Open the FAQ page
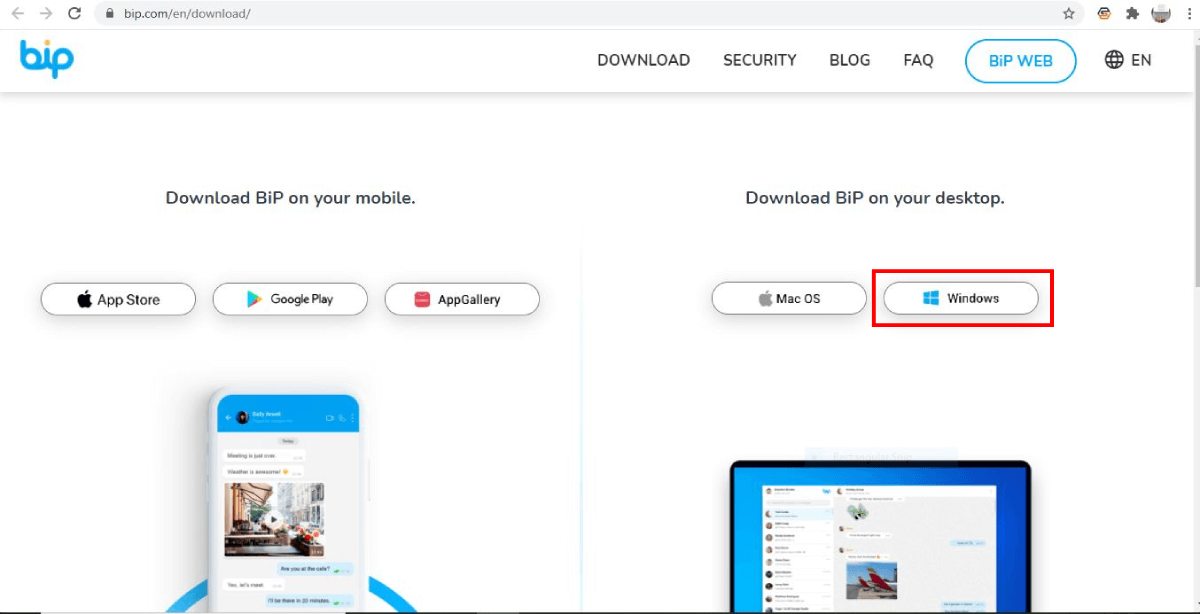Screen dimensions: 1200x614 pos(918,60)
